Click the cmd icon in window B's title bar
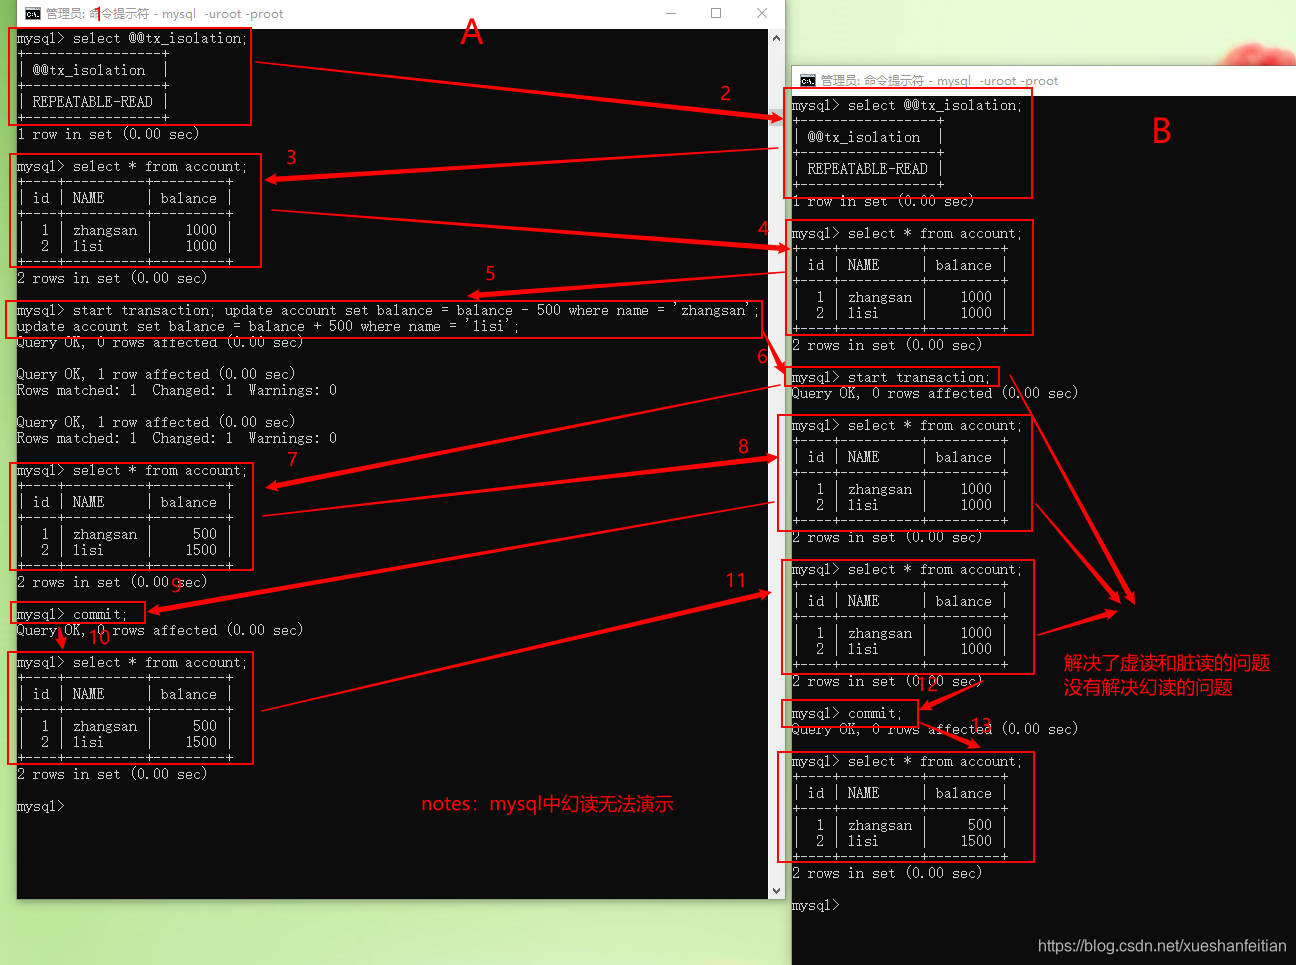This screenshot has width=1296, height=965. point(808,81)
